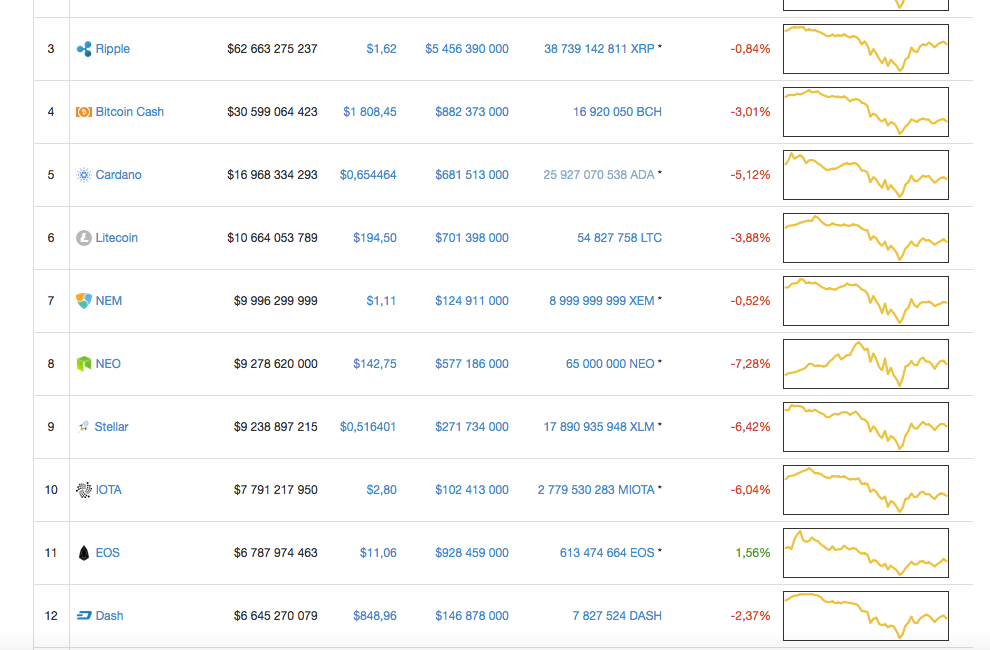Viewport: 990px width, 650px height.
Task: Click Stellar price $0,516401
Action: 368,427
